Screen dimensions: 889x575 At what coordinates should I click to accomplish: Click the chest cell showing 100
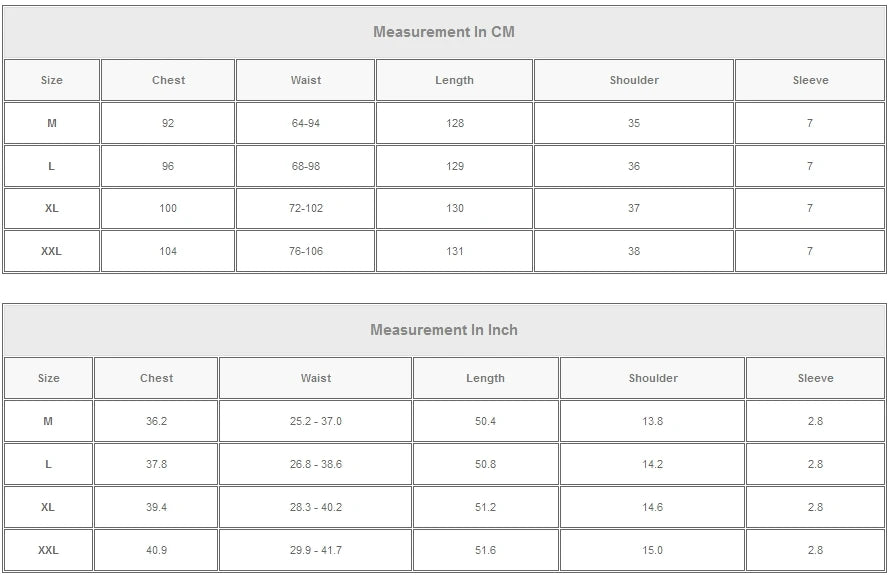(x=168, y=208)
